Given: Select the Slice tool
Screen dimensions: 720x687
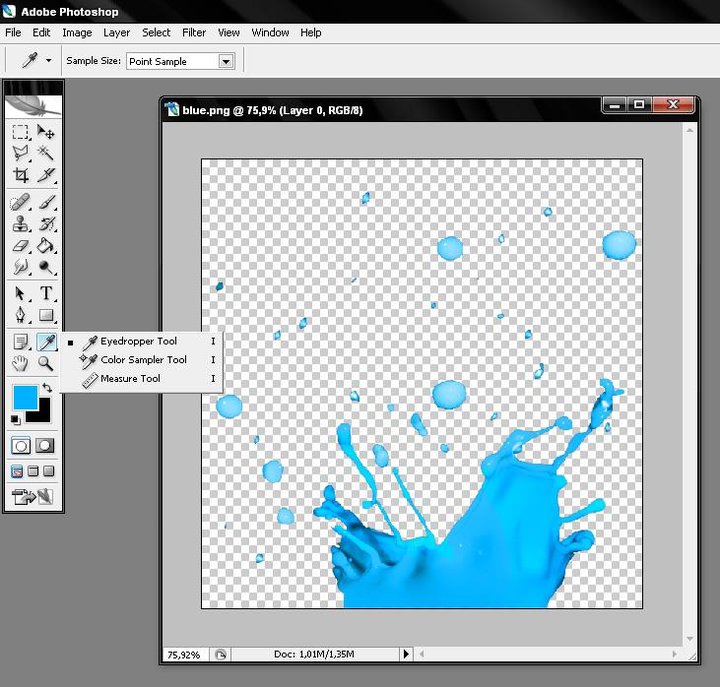Looking at the screenshot, I should click(45, 175).
